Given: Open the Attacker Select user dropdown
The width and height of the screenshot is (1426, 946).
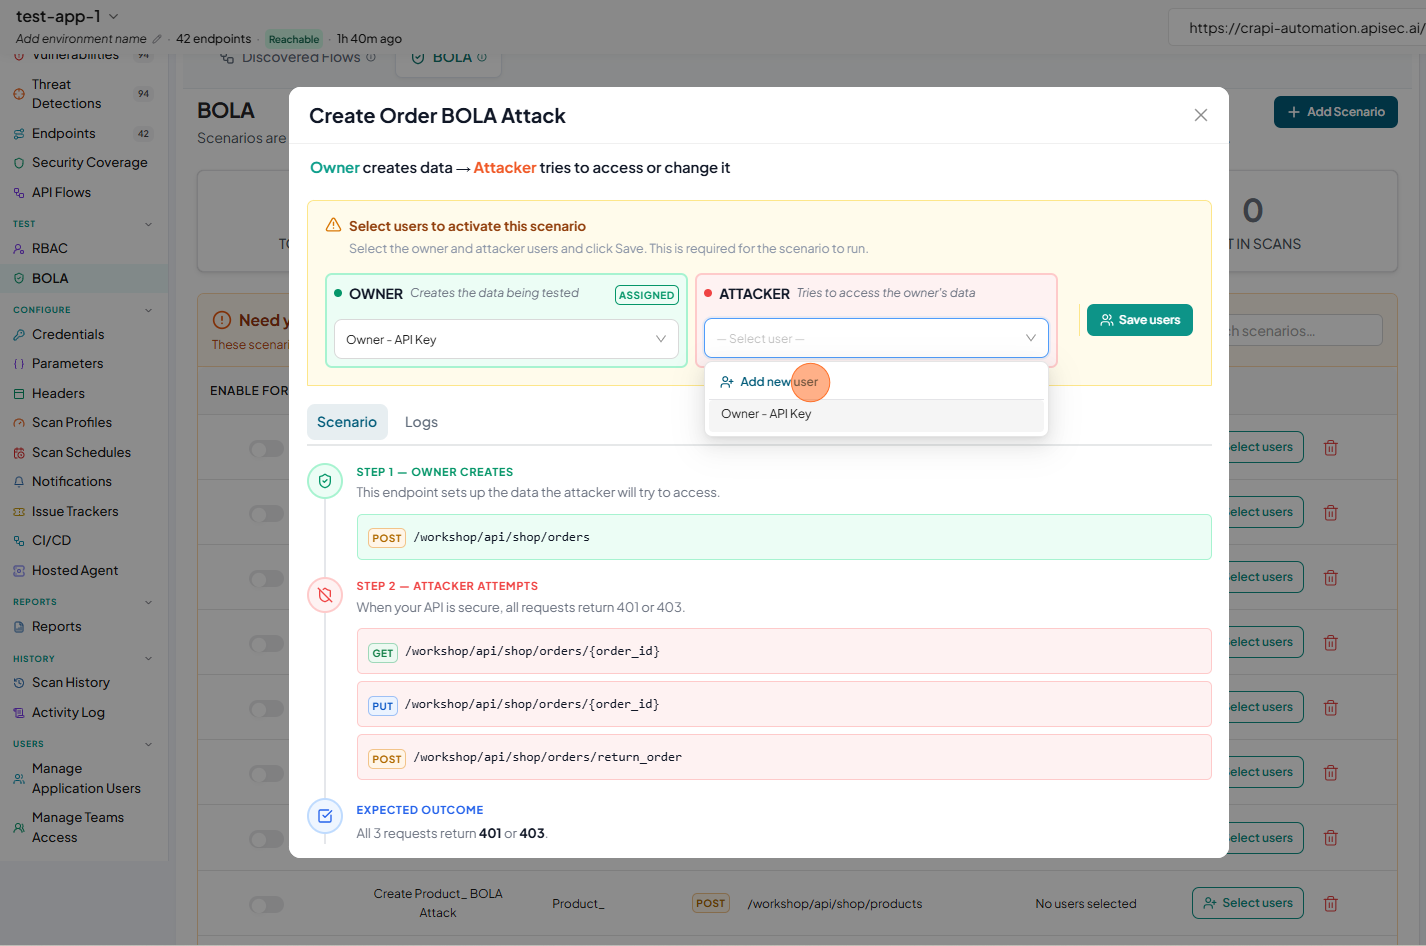Looking at the screenshot, I should click(x=876, y=338).
